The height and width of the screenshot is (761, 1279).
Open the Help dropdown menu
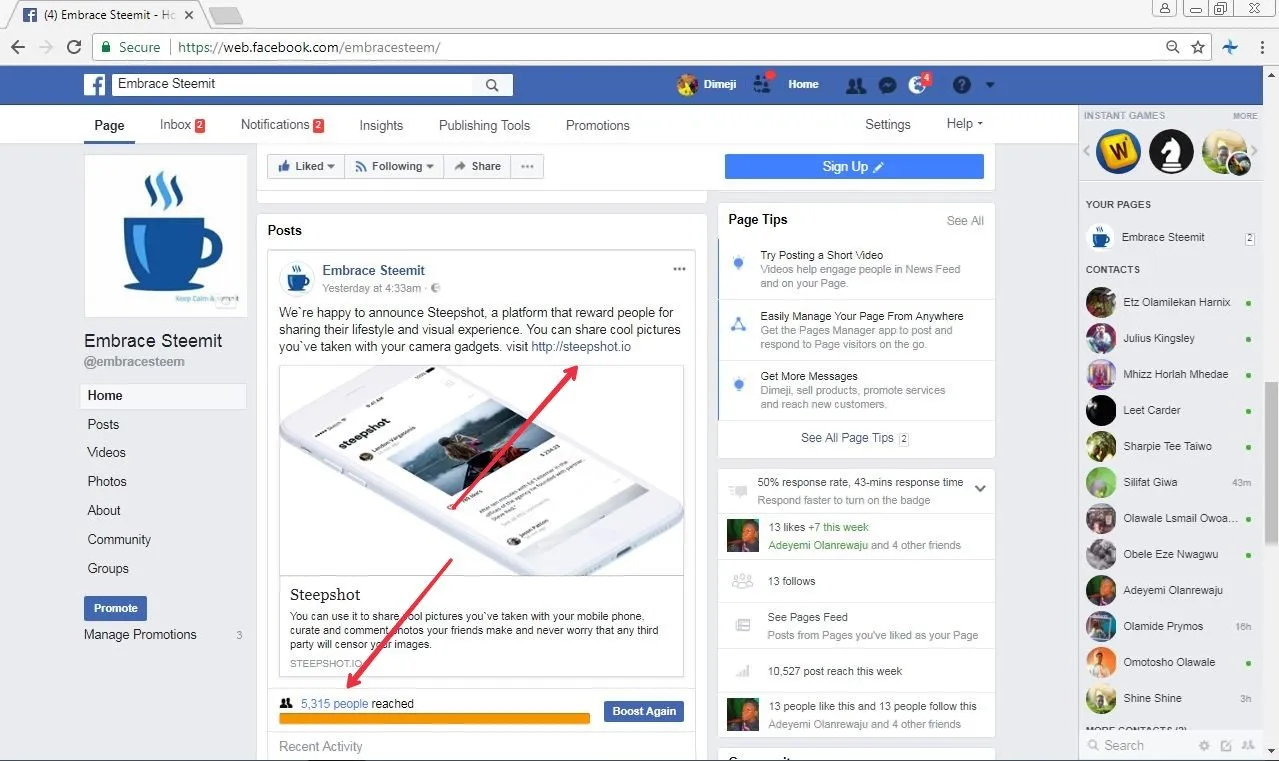(964, 124)
